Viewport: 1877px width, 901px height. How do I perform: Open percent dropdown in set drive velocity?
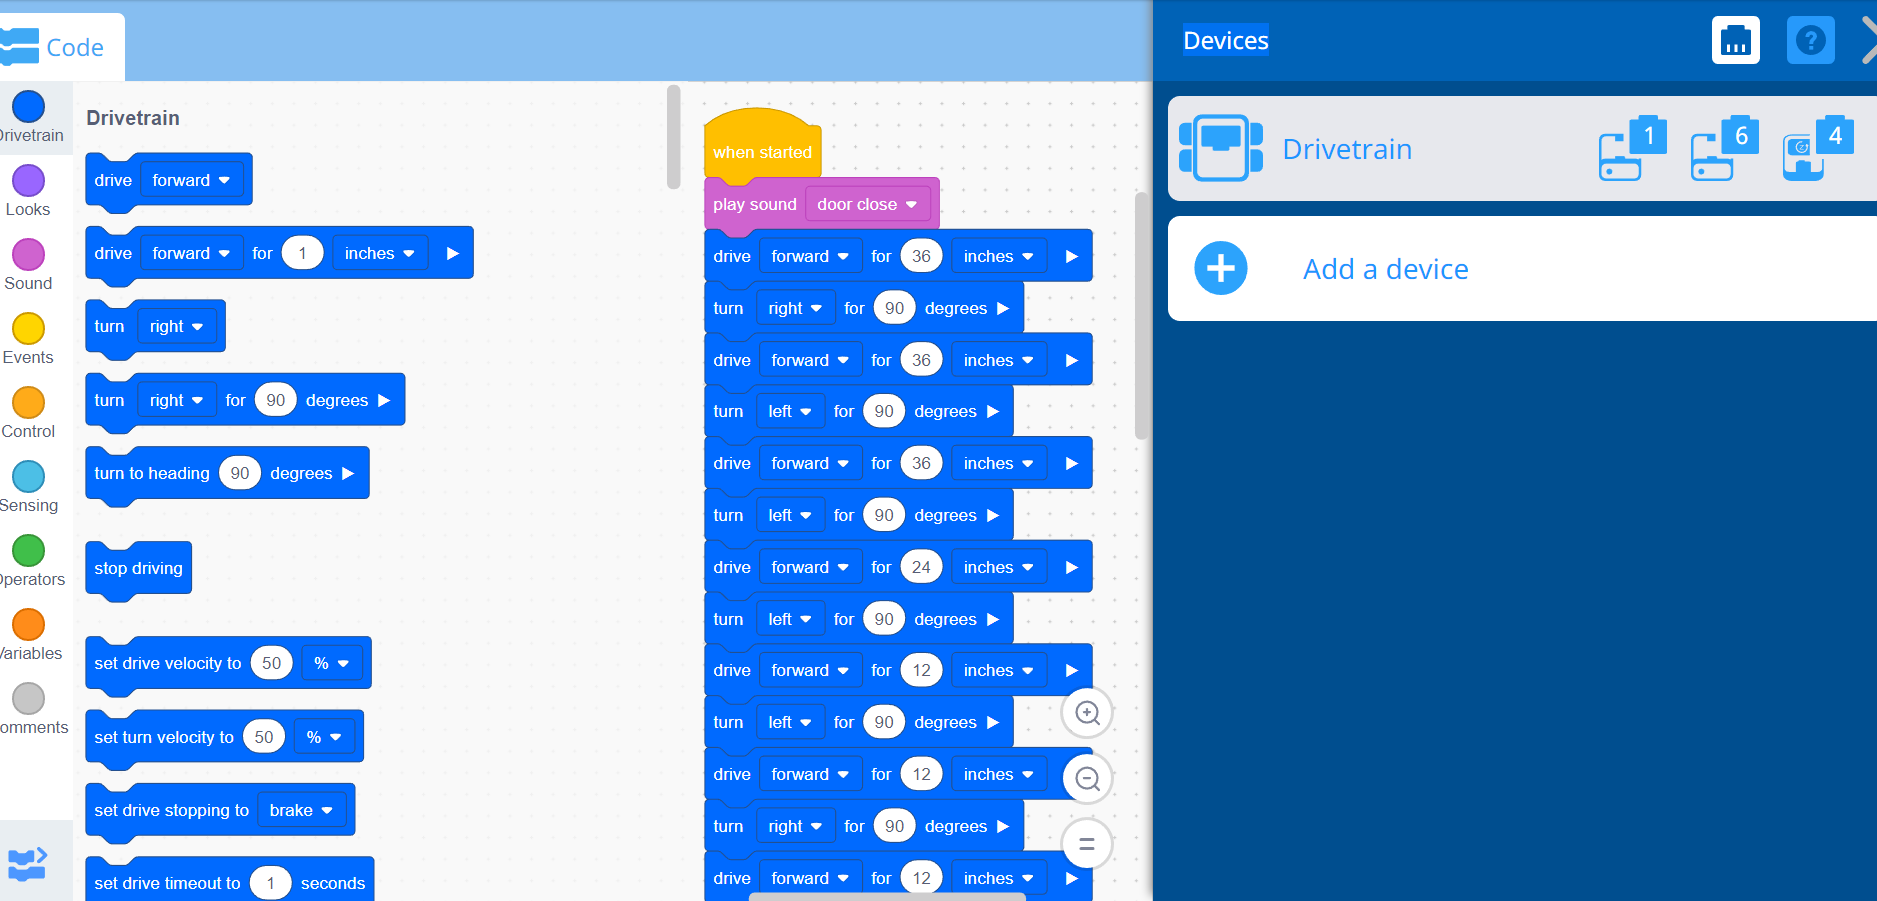tap(331, 663)
